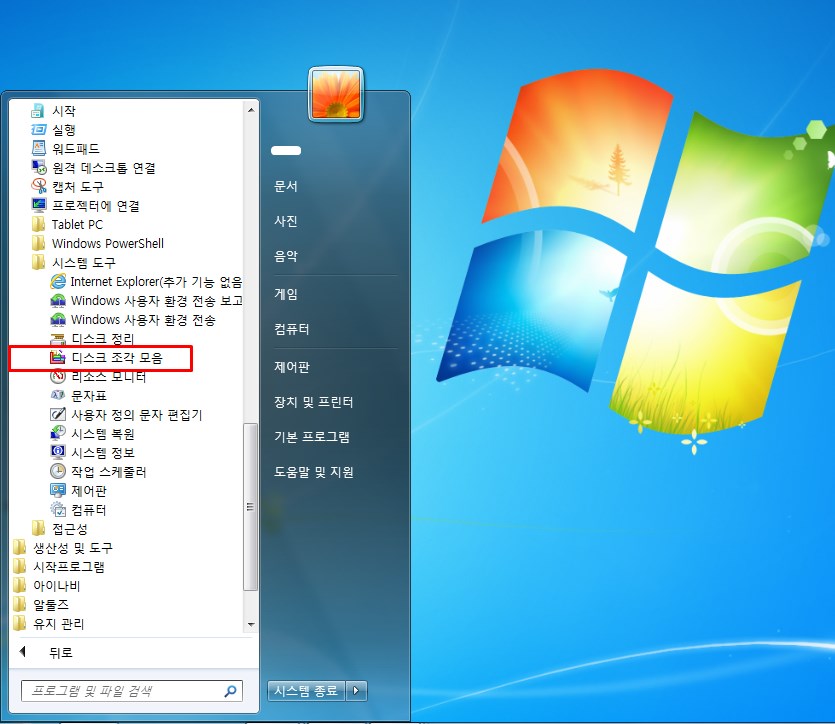Screen dimensions: 835x724
Task: Click the search magnifier icon
Action: [x=231, y=691]
